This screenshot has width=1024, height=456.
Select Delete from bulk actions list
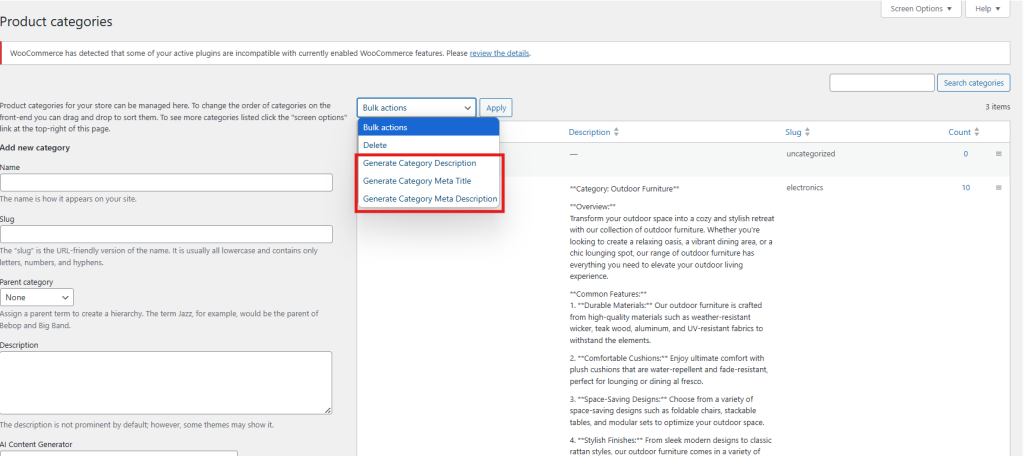point(428,145)
